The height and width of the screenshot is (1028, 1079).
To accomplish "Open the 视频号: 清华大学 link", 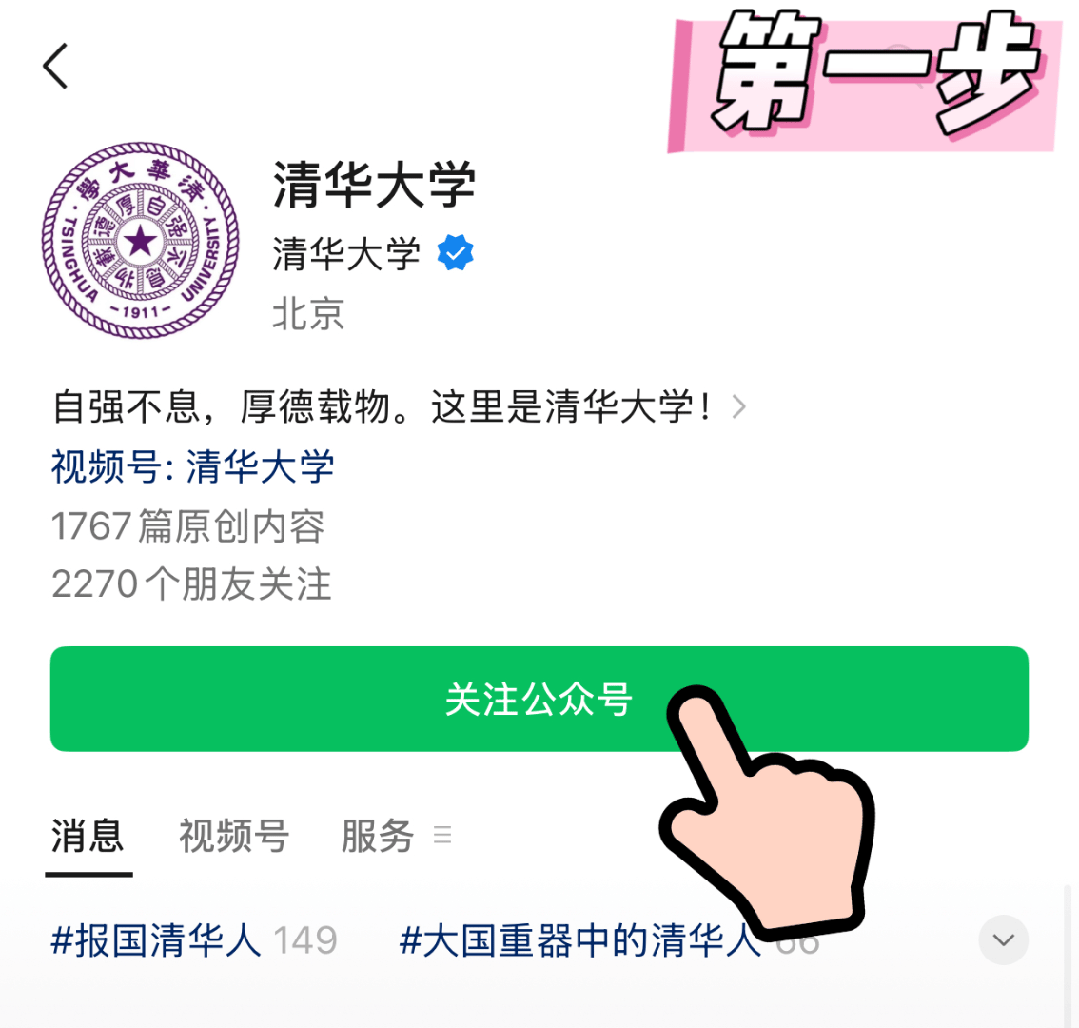I will tap(192, 467).
